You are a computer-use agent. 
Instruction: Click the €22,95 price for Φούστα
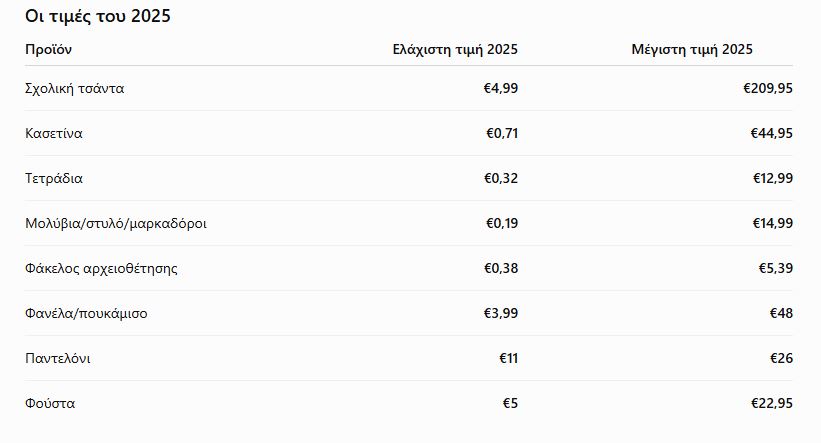771,403
